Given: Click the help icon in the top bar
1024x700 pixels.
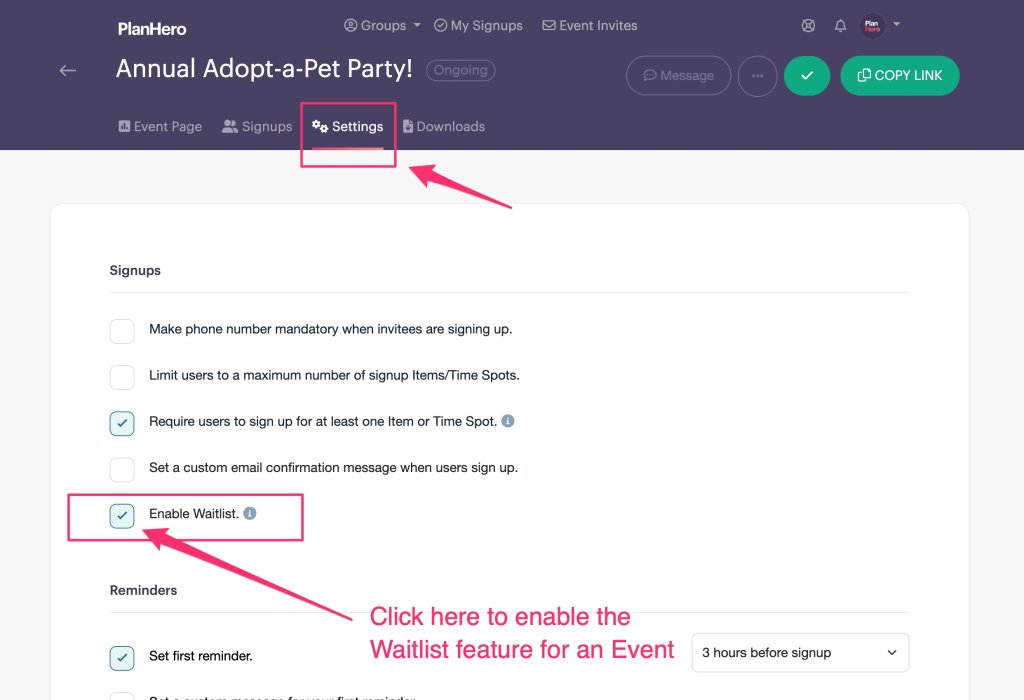Looking at the screenshot, I should [808, 25].
